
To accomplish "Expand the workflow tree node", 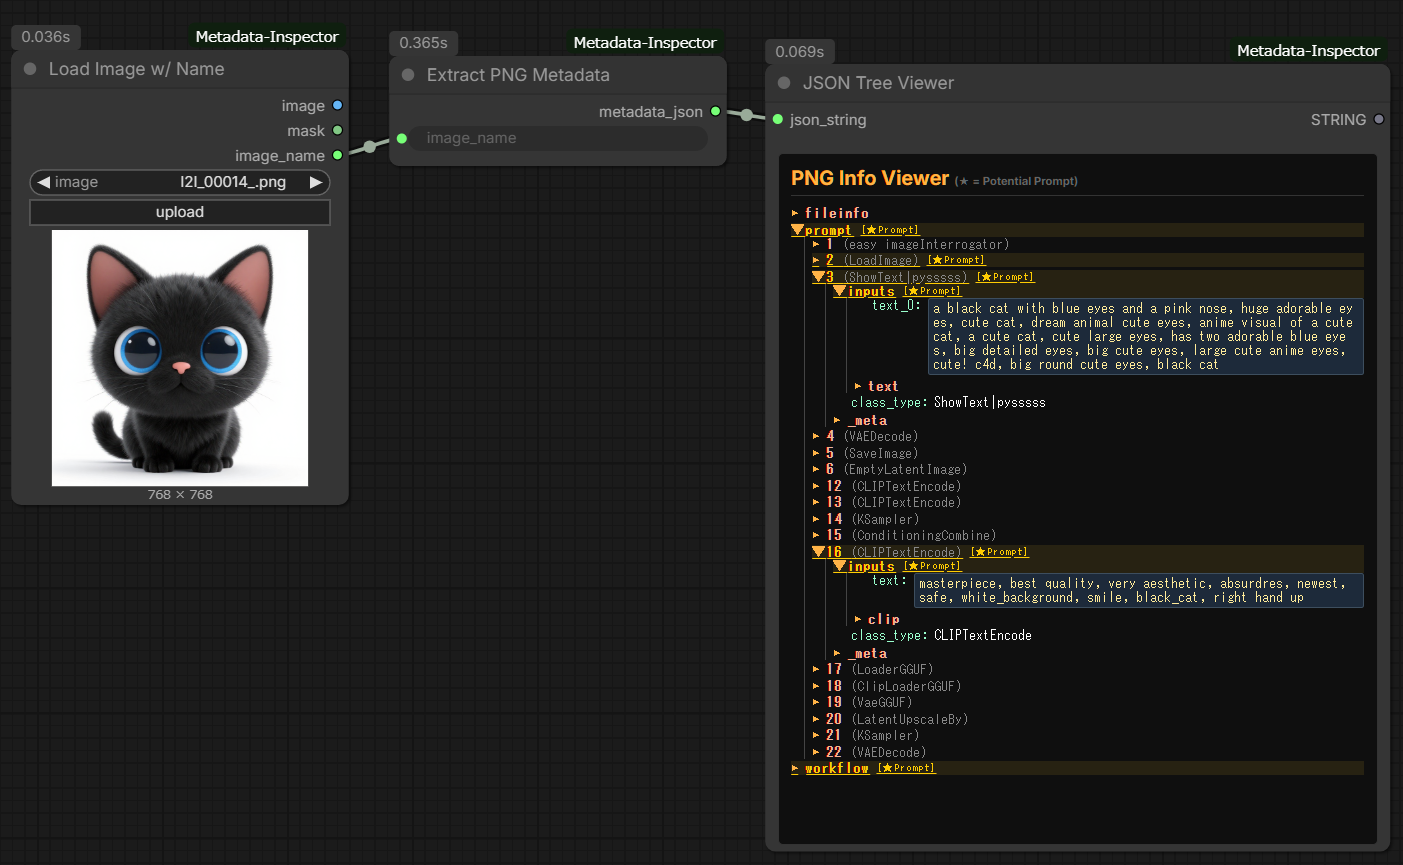I will [795, 768].
